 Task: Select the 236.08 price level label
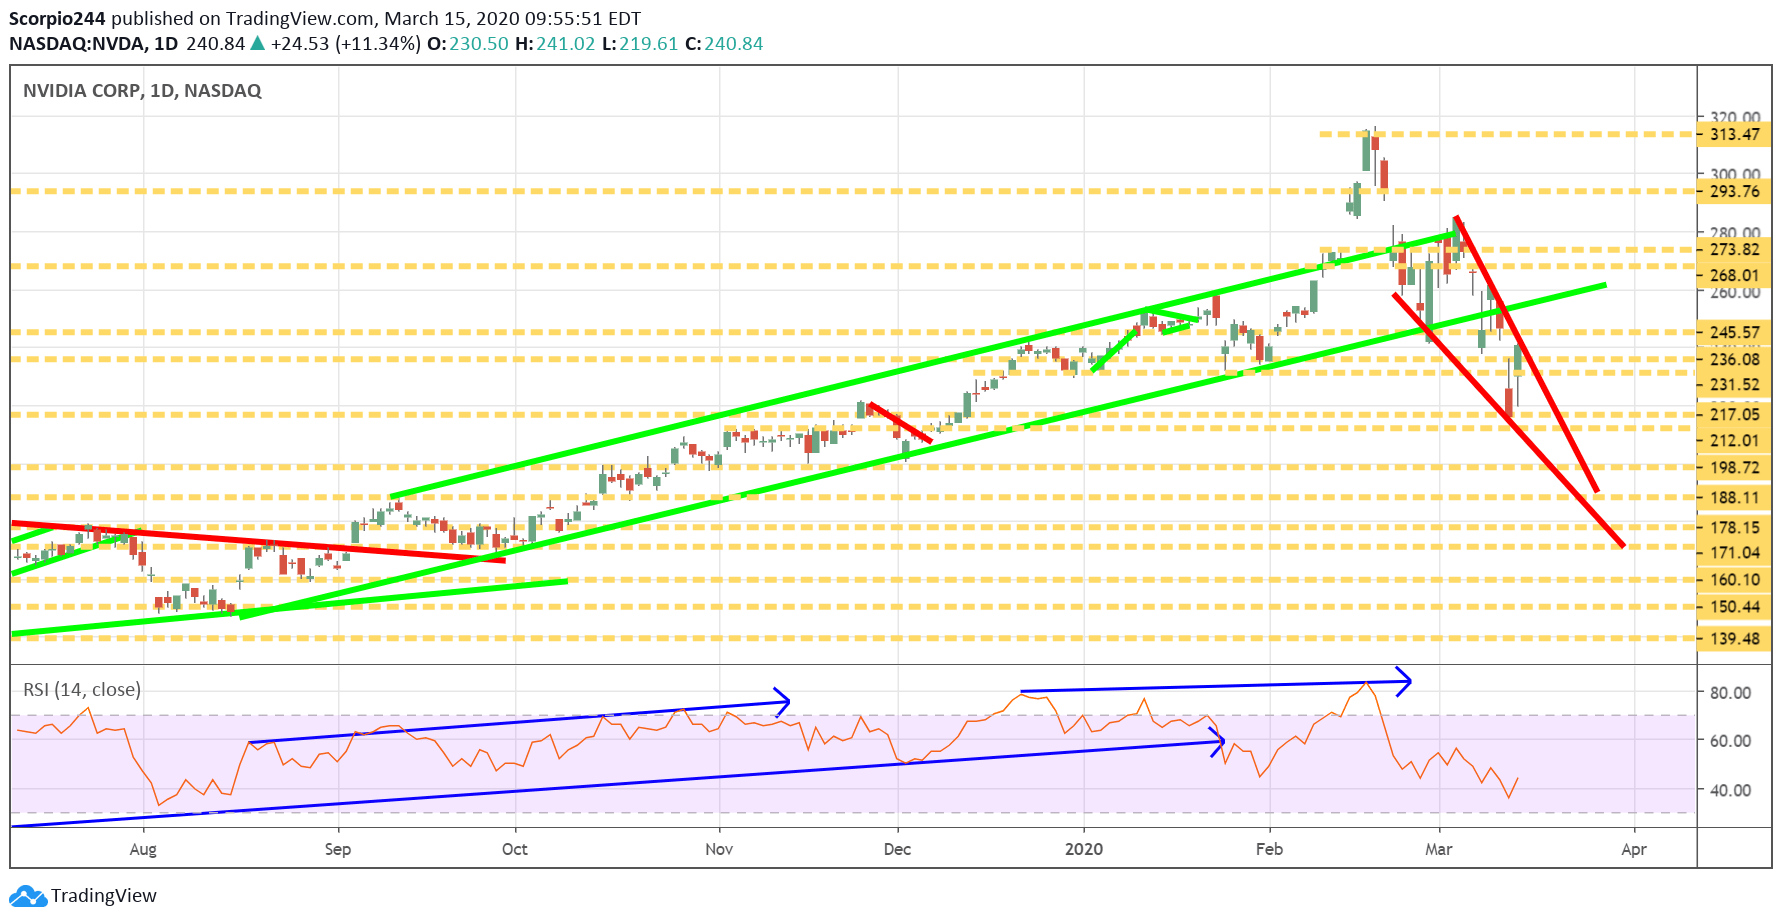point(1734,359)
